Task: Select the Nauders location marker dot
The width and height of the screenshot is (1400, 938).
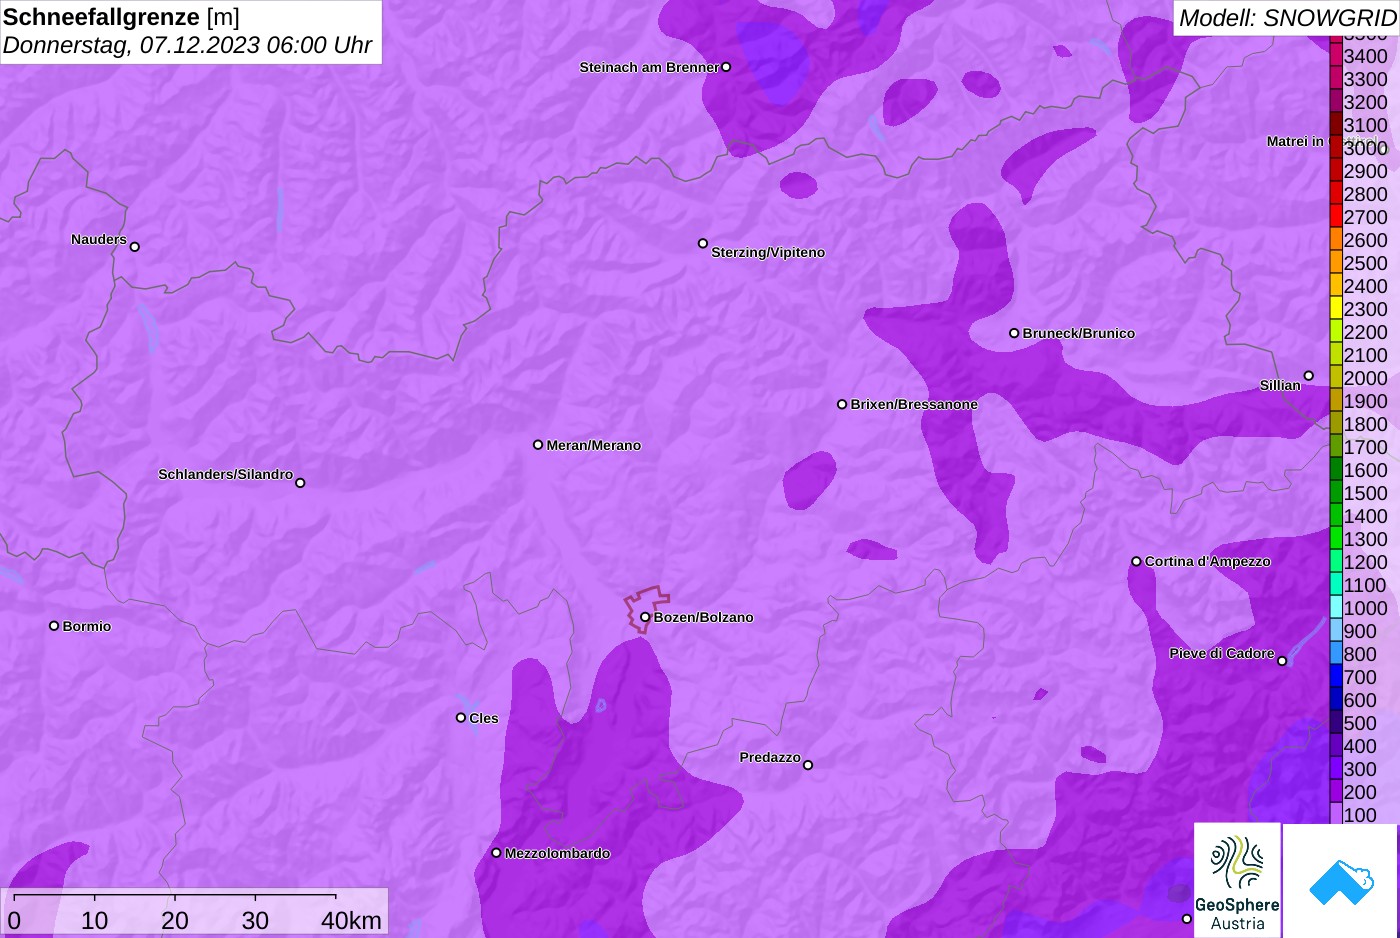Action: pos(135,247)
